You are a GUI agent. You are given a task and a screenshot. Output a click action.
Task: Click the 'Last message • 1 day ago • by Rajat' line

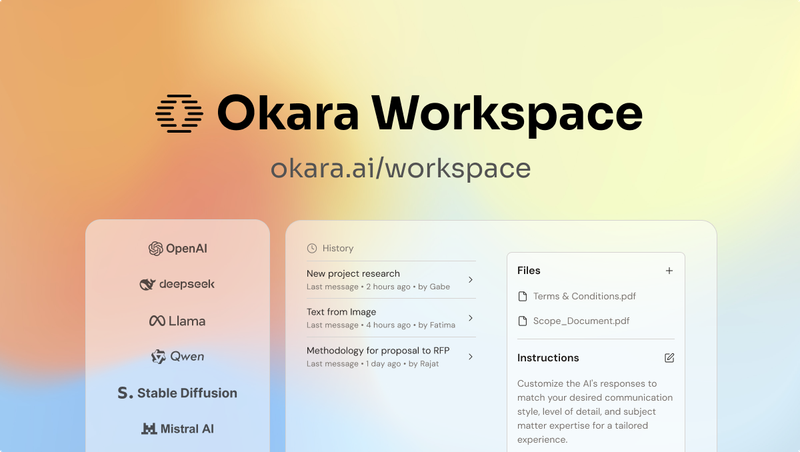pos(372,364)
